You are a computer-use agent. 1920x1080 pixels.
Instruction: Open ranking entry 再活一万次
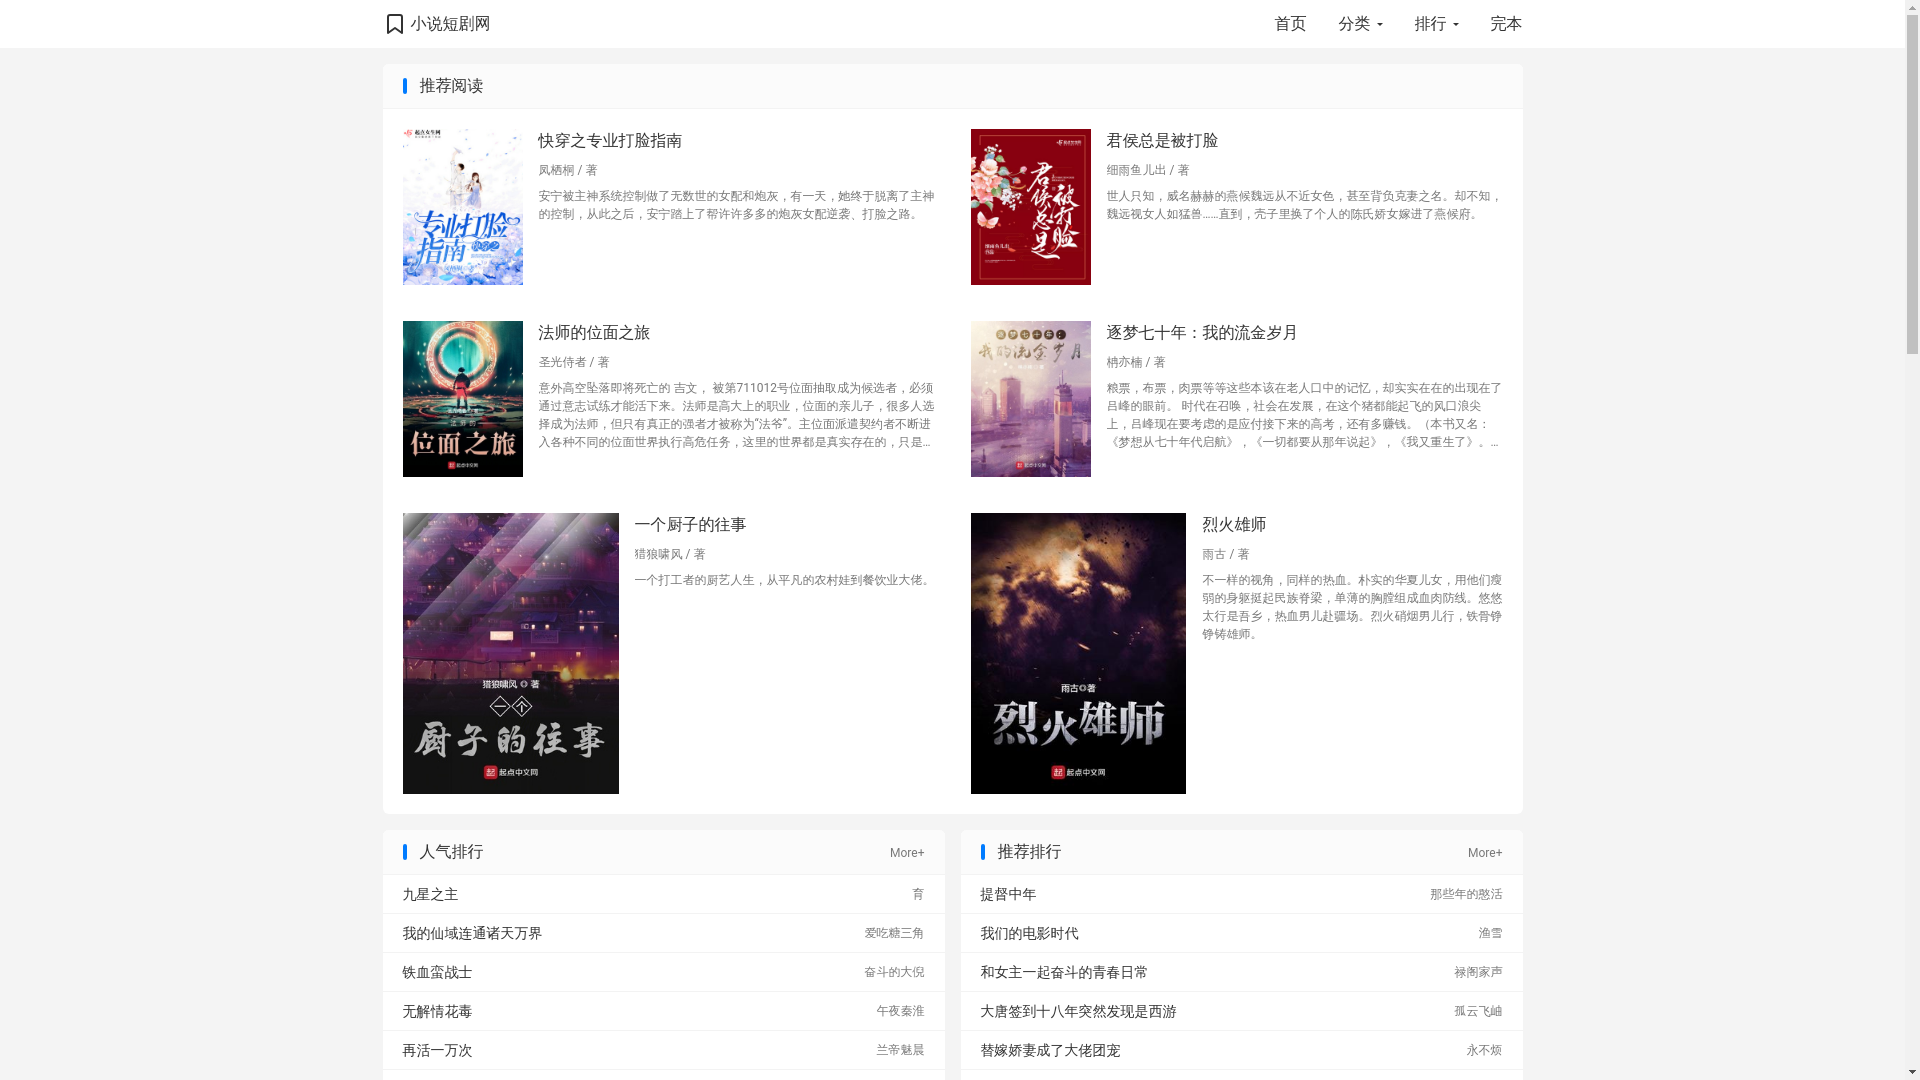pyautogui.click(x=437, y=1051)
